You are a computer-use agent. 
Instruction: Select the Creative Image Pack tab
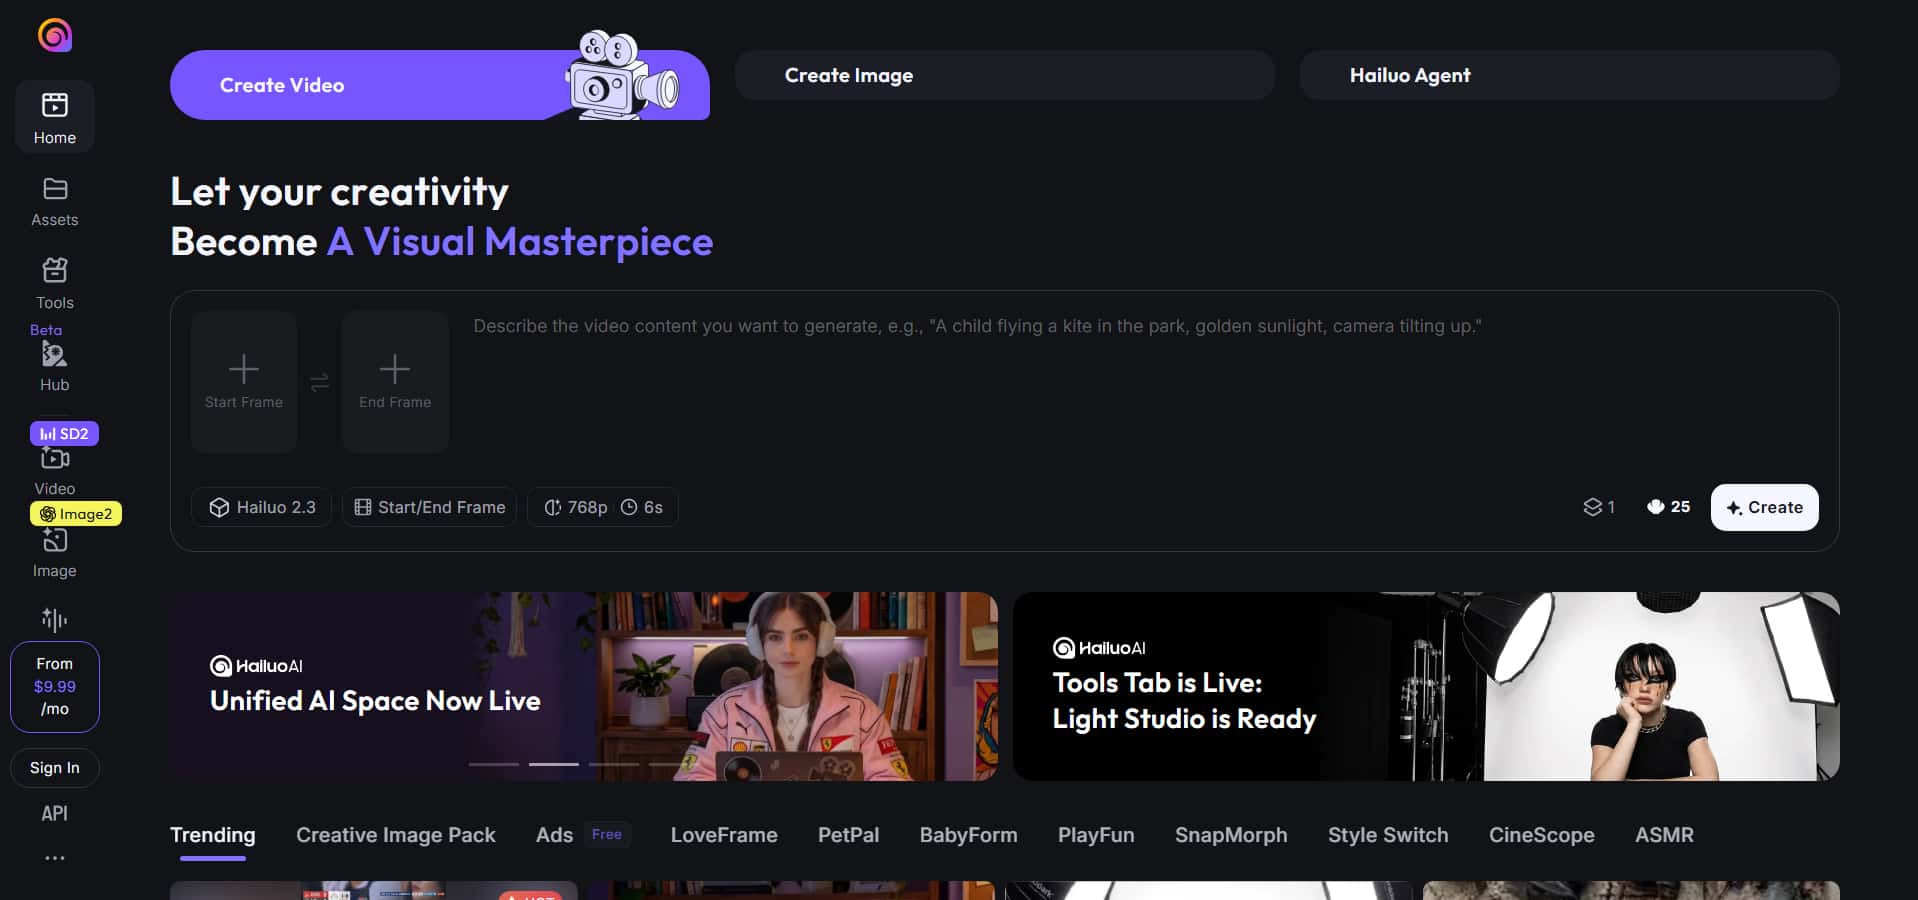(396, 835)
